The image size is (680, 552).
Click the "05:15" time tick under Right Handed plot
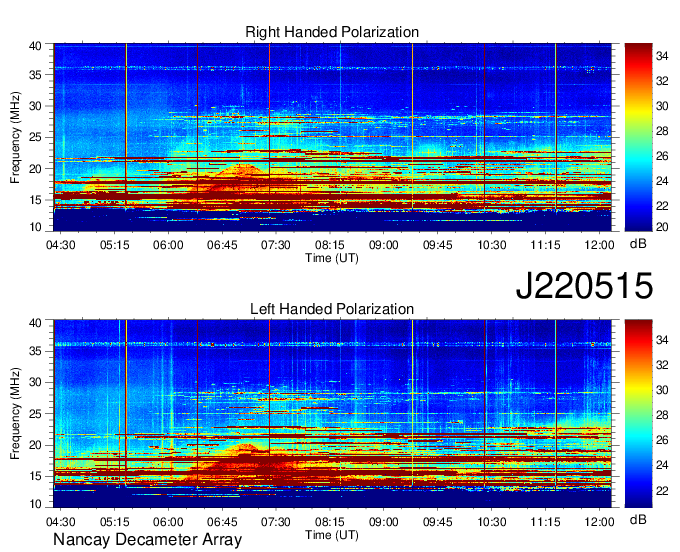click(114, 245)
